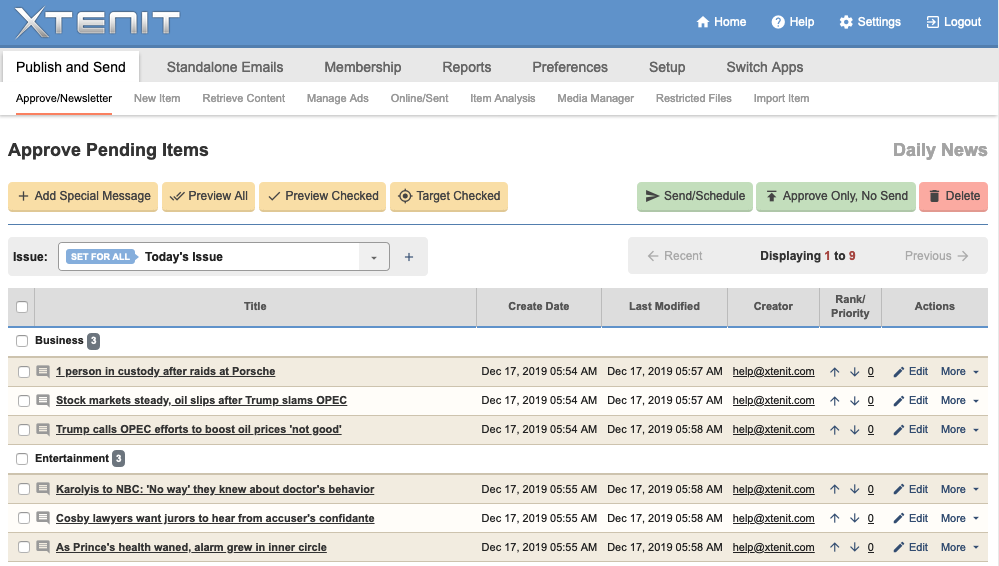Check the Entertainment section checkbox

tap(22, 458)
